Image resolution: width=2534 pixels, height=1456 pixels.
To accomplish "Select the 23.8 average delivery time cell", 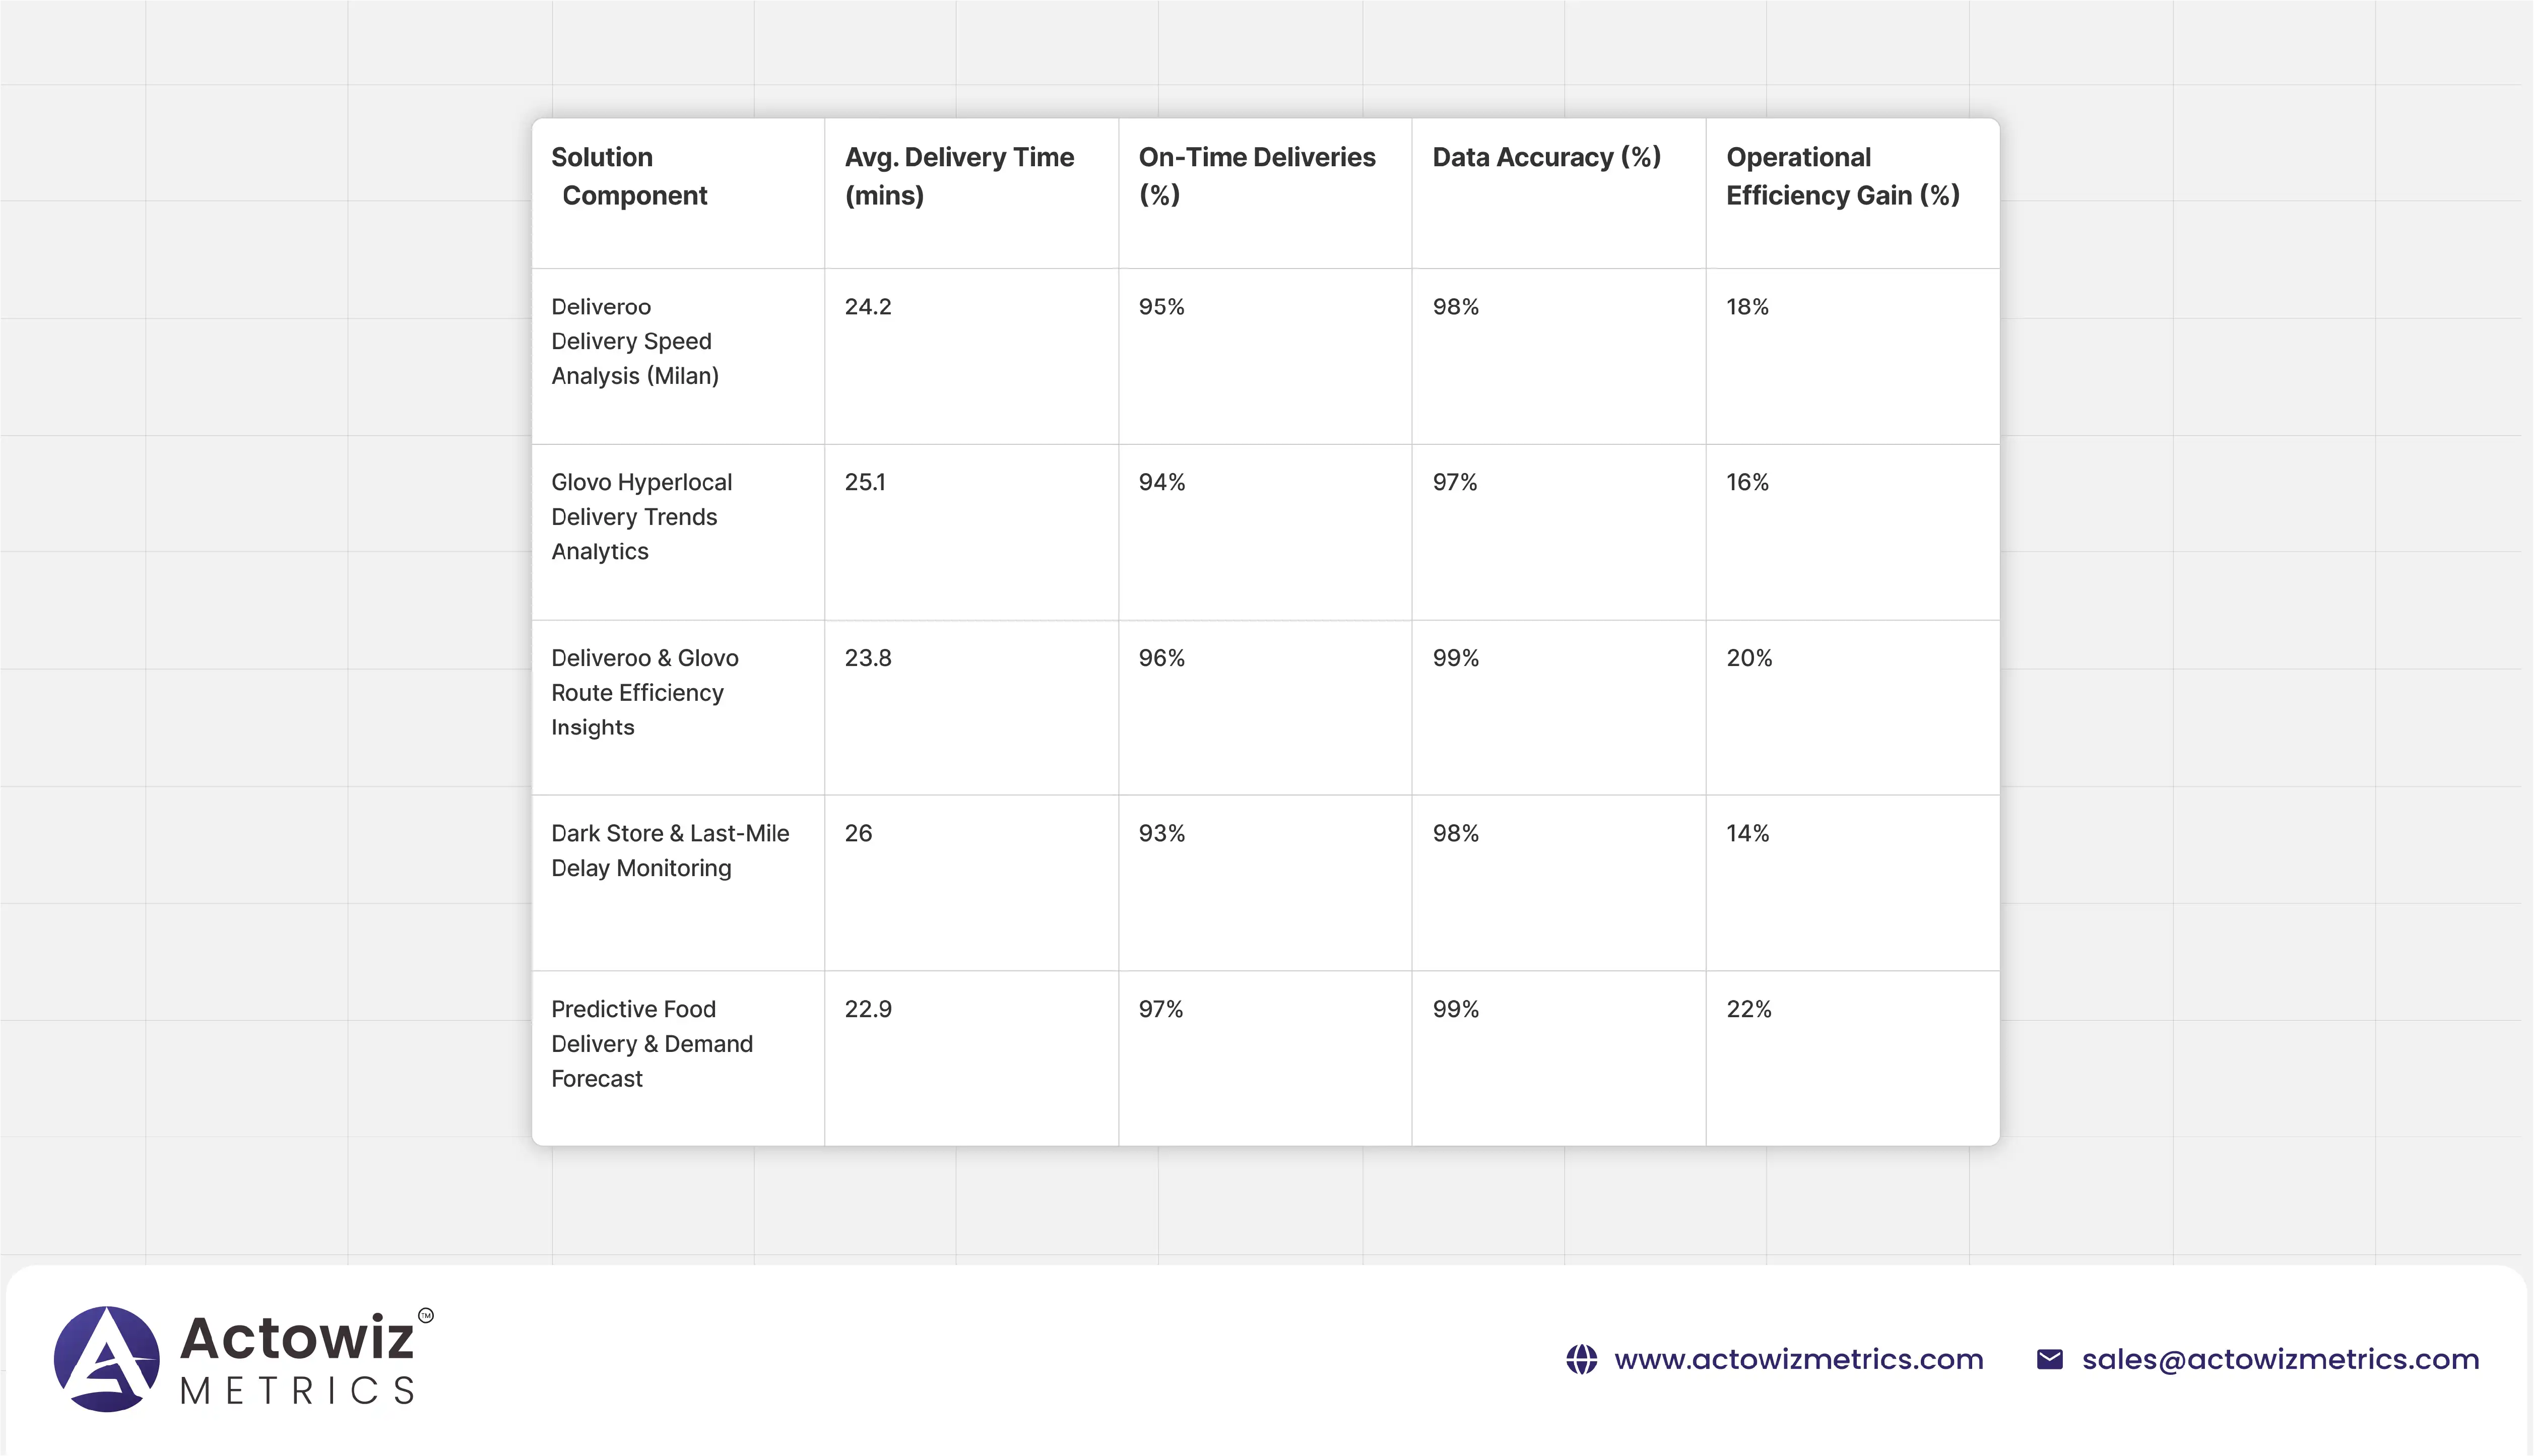I will click(x=867, y=658).
